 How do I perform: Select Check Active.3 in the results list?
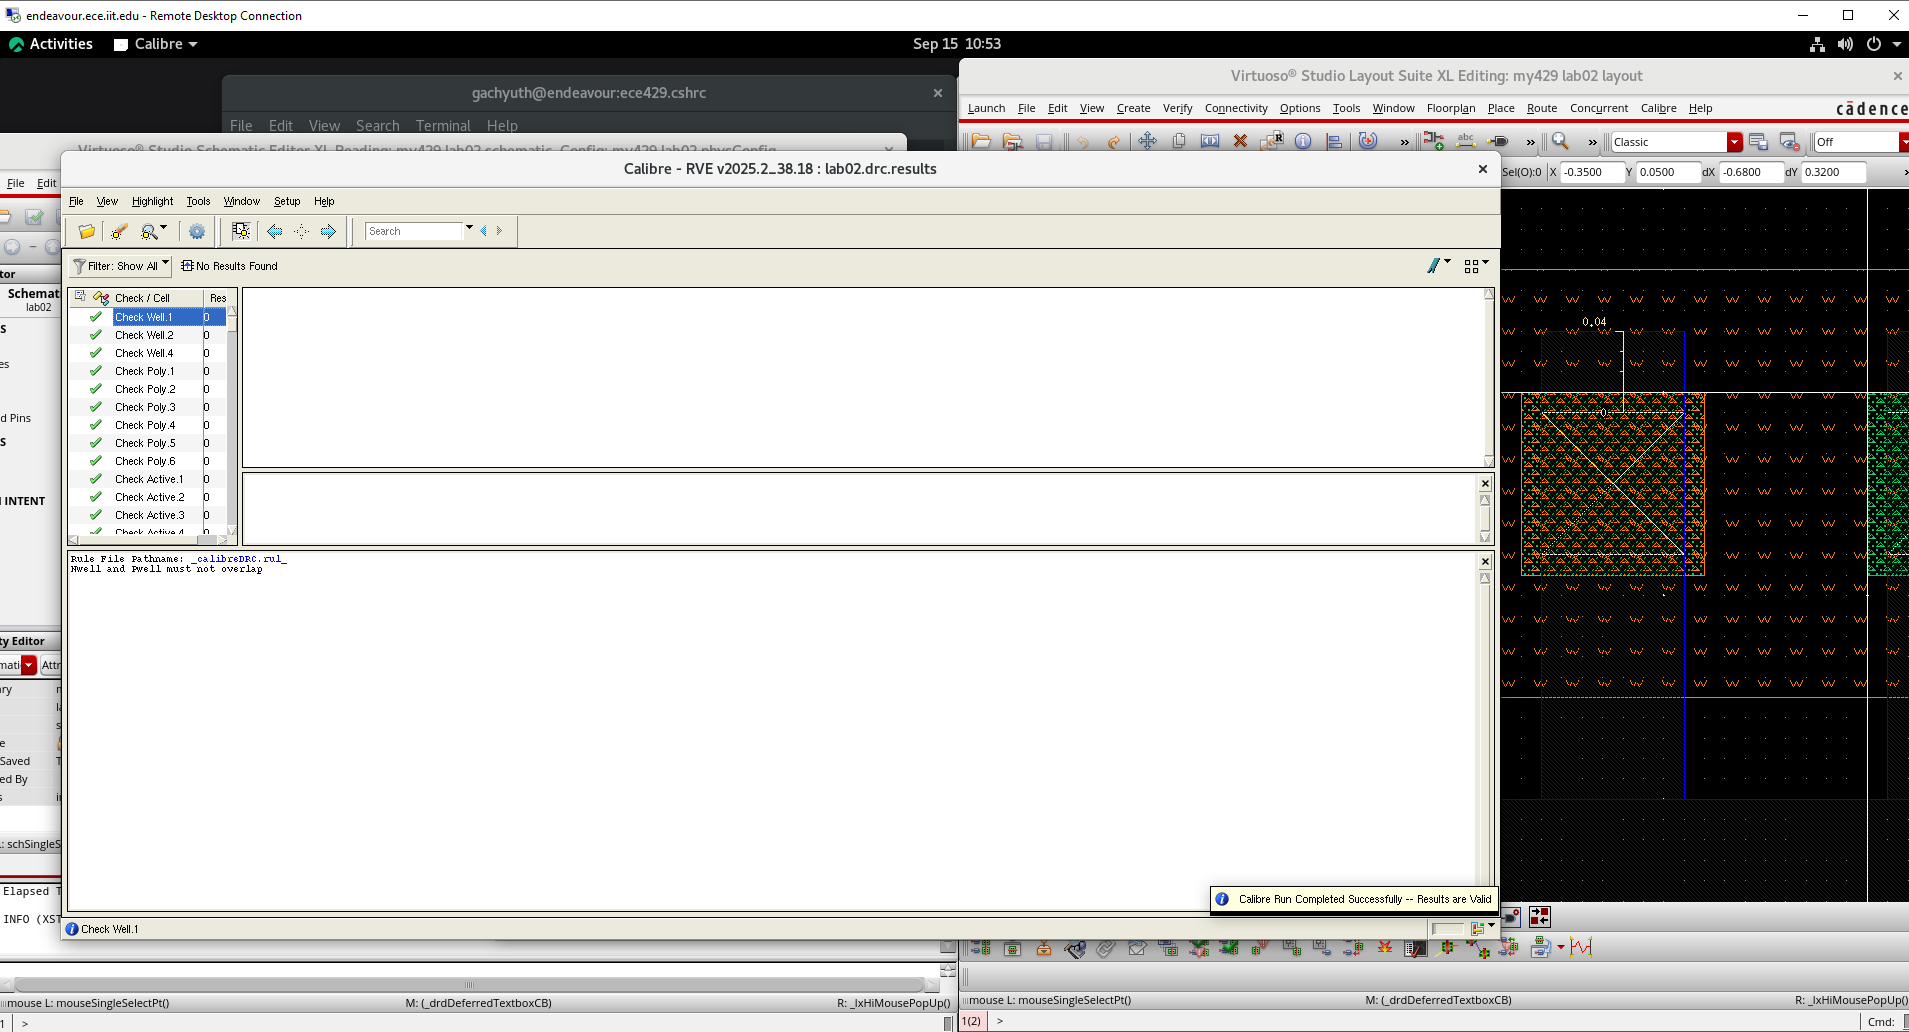point(149,515)
